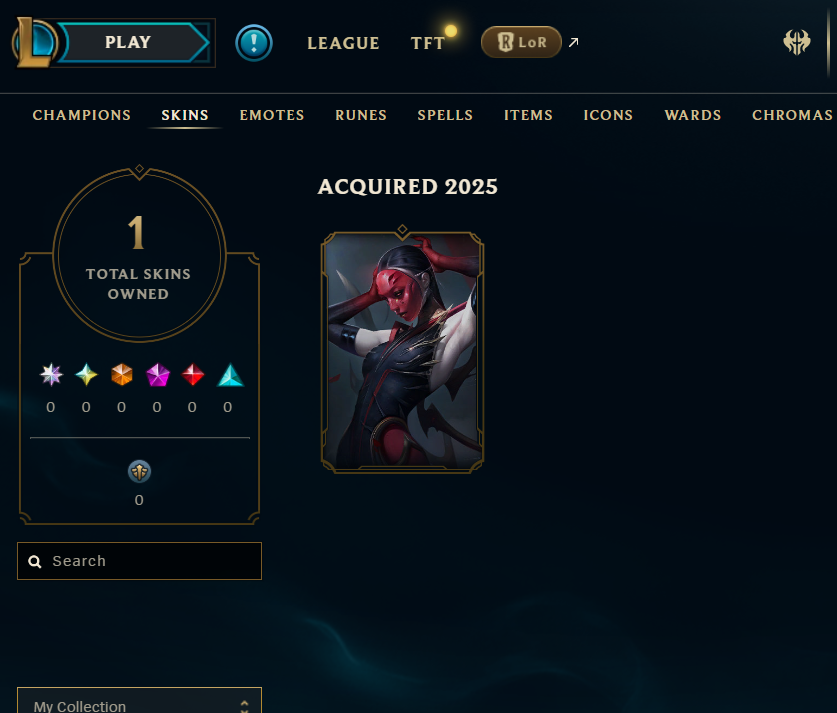This screenshot has width=837, height=713.
Task: Open the winged helmet clash icon
Action: click(796, 42)
